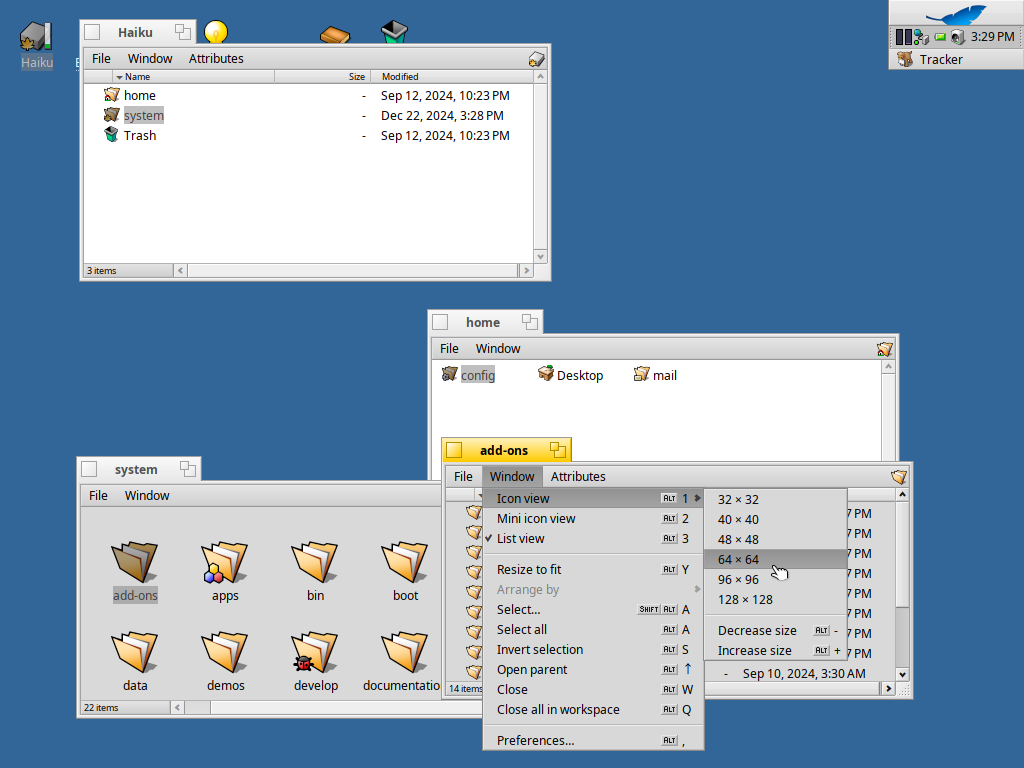Click the workspaces replicant in tray
Screen dimensions: 1024x768
903,37
